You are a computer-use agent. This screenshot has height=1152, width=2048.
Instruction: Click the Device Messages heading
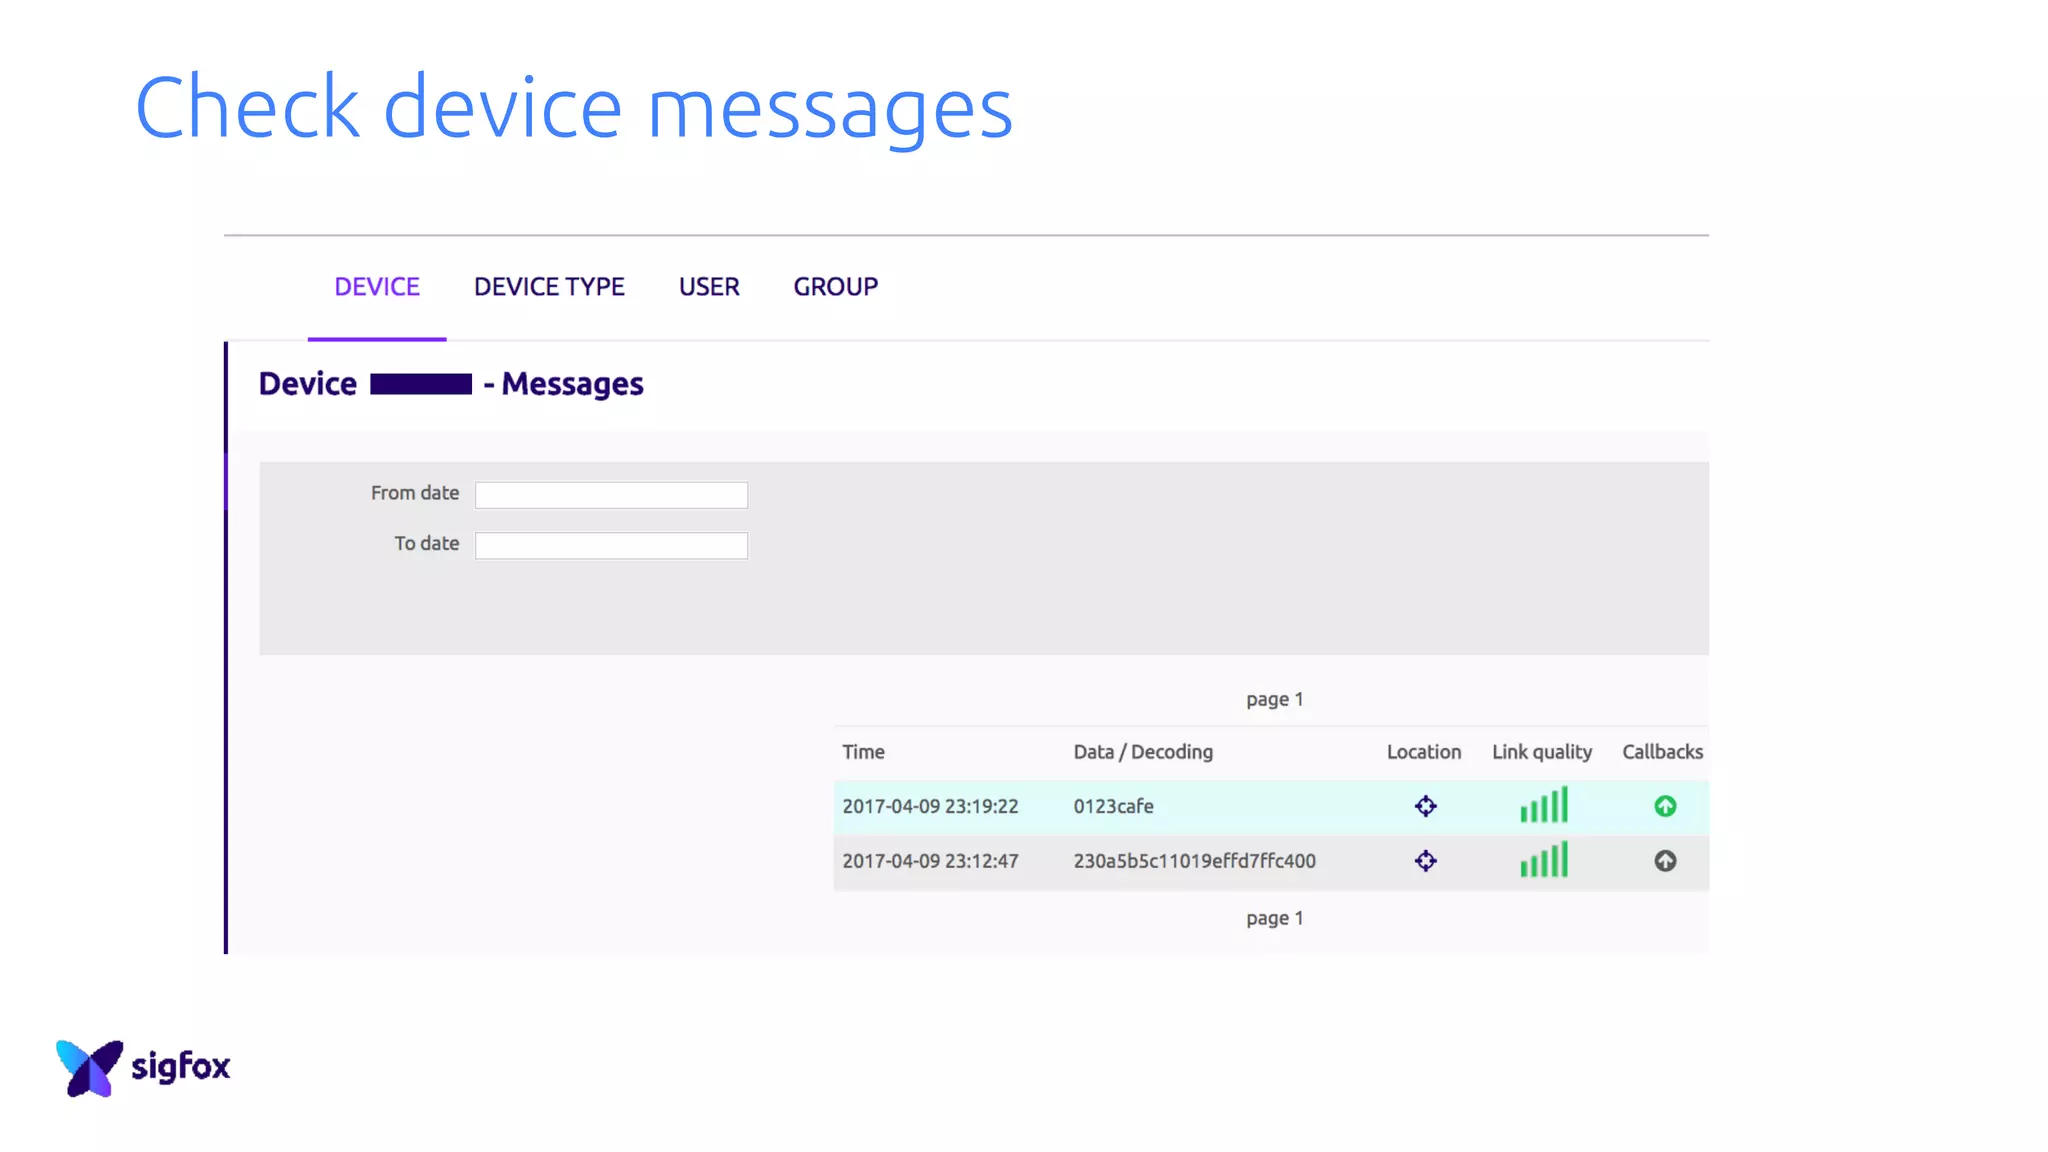point(451,384)
